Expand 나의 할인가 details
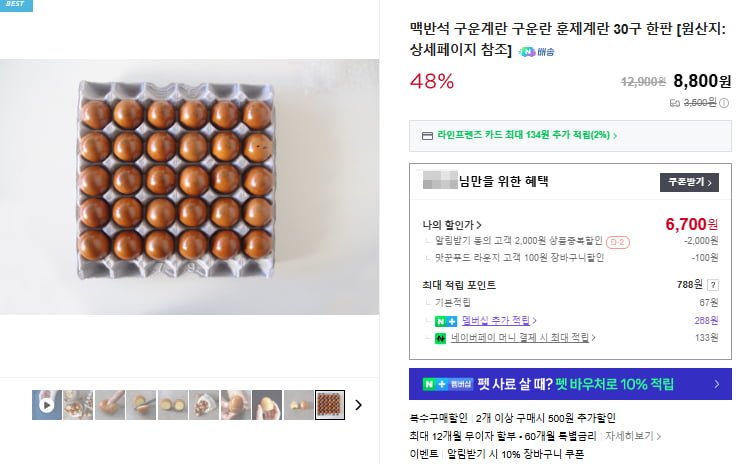Screen dimensions: 738x464 tap(453, 224)
